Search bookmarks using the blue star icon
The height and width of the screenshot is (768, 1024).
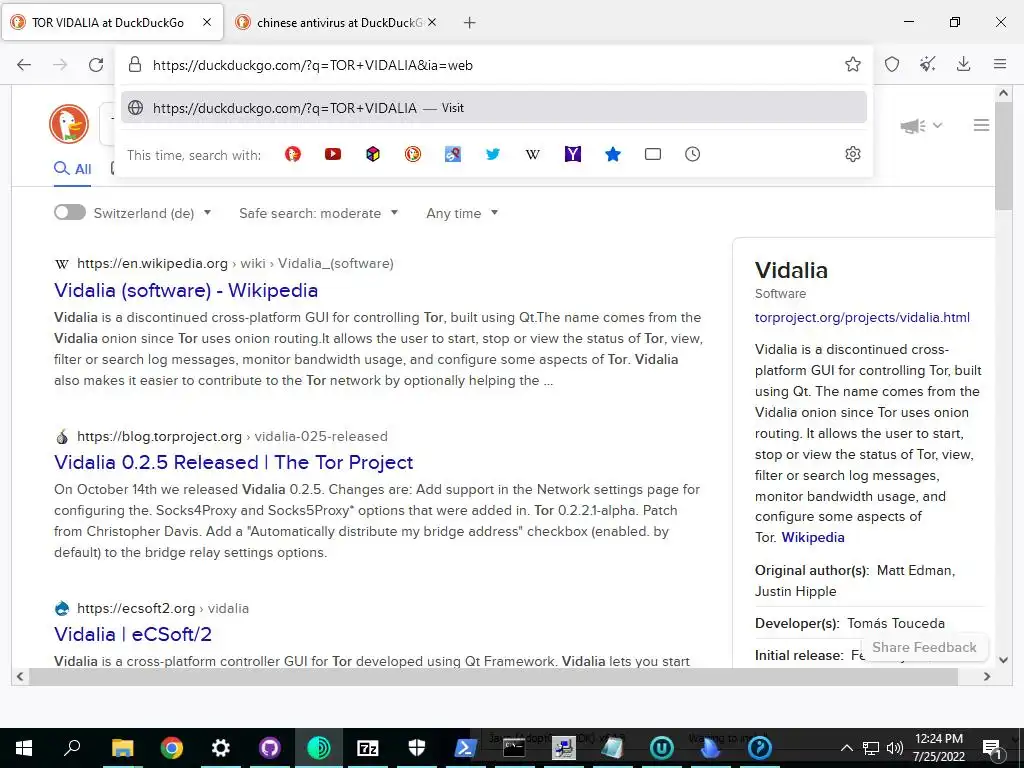click(x=613, y=154)
